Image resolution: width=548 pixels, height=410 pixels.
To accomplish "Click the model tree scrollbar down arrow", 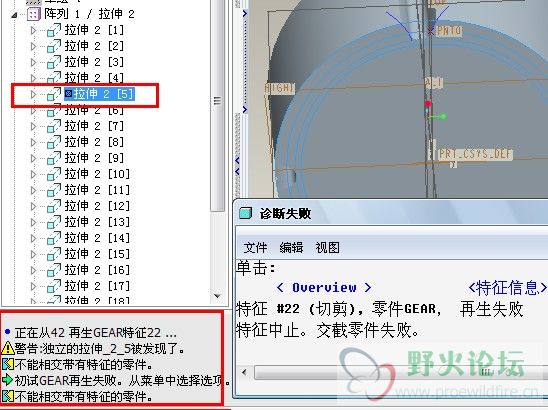I will pyautogui.click(x=217, y=296).
